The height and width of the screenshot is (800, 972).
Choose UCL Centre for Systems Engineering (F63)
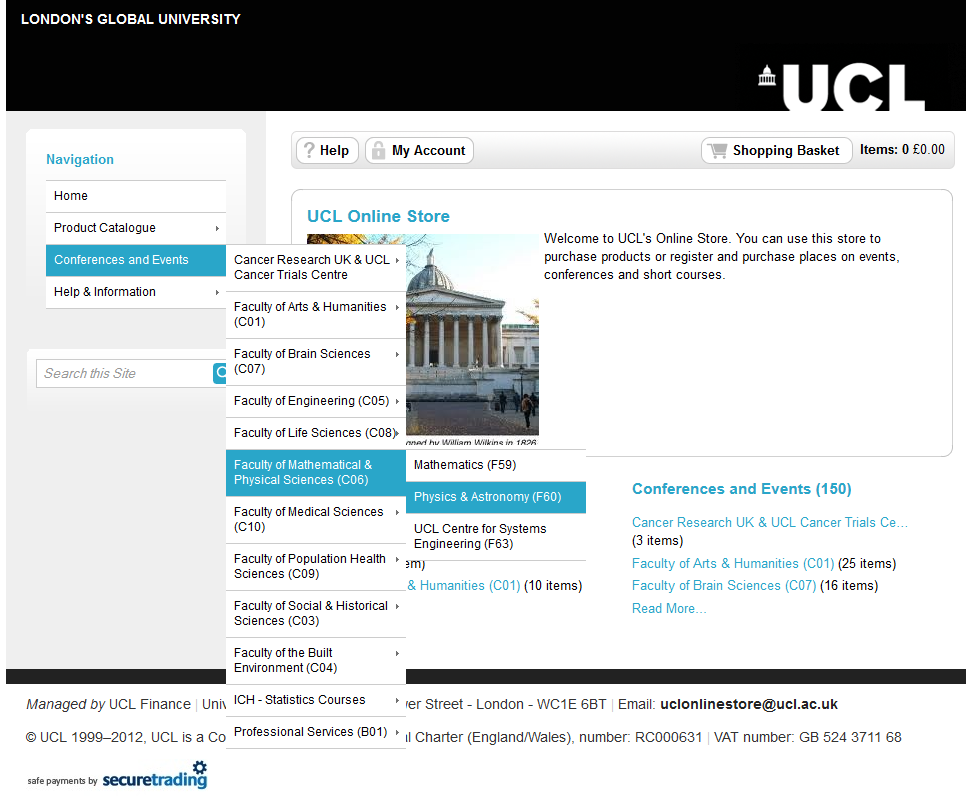[496, 537]
